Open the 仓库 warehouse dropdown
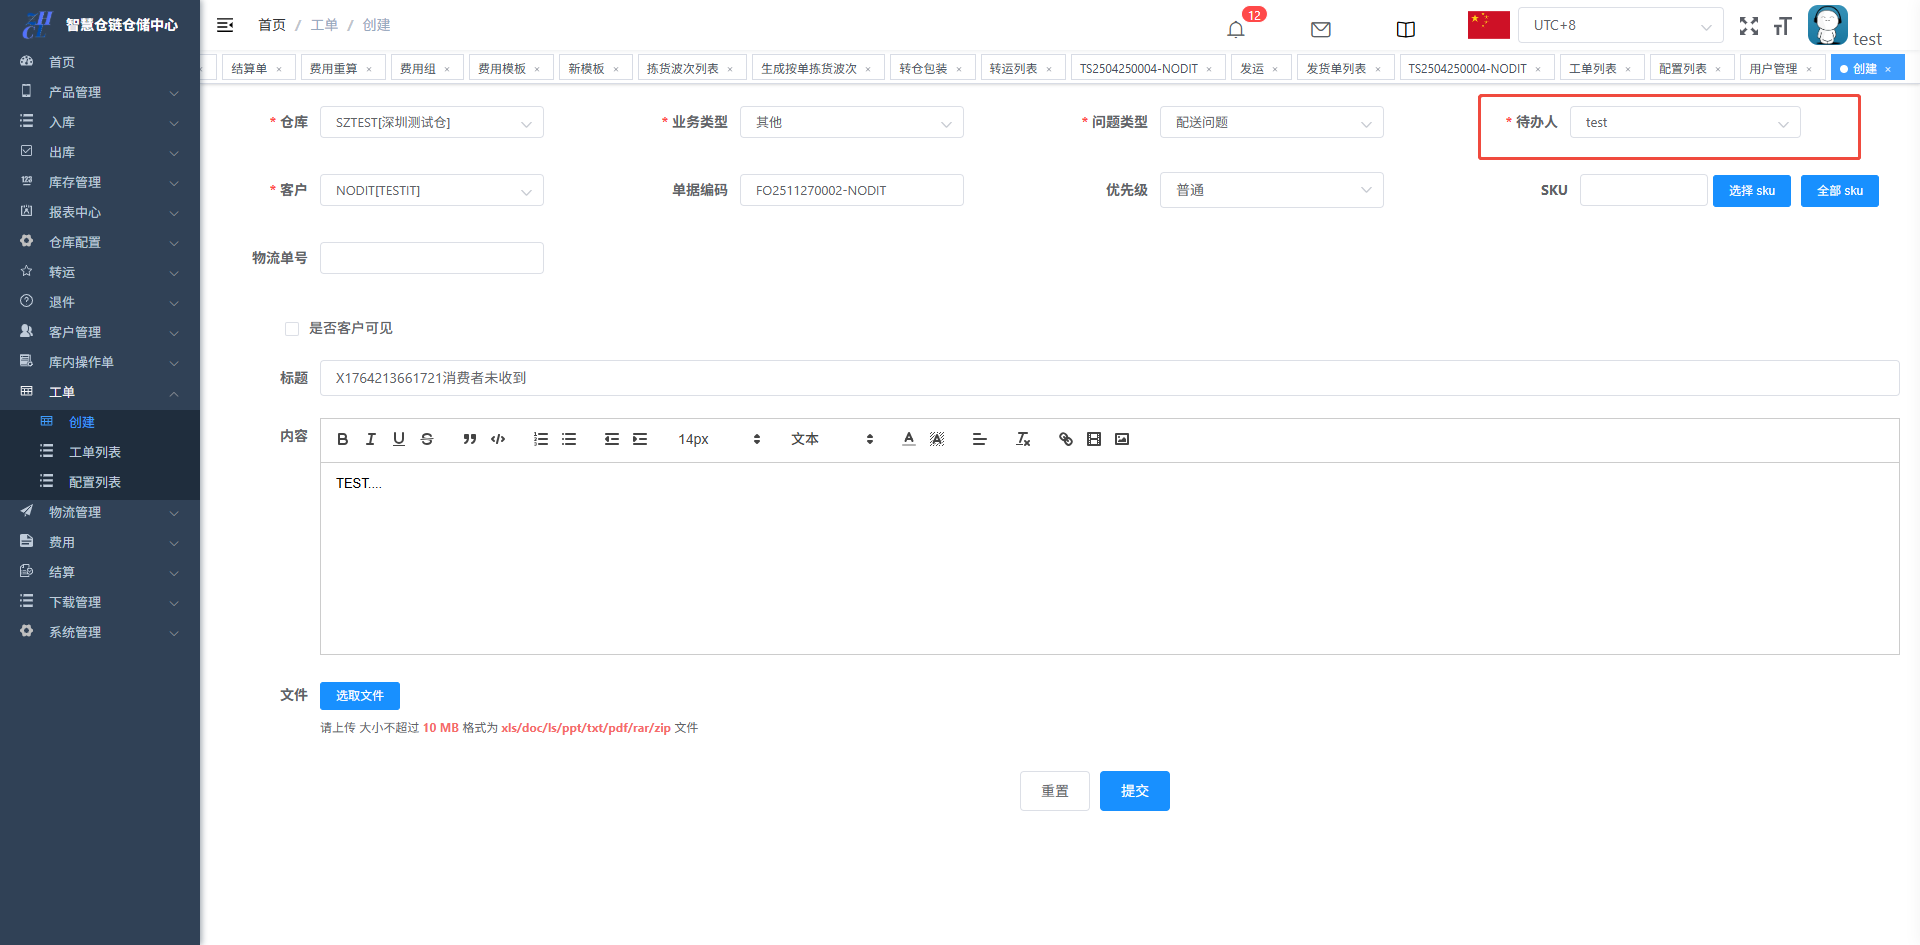Image resolution: width=1920 pixels, height=945 pixels. (431, 123)
